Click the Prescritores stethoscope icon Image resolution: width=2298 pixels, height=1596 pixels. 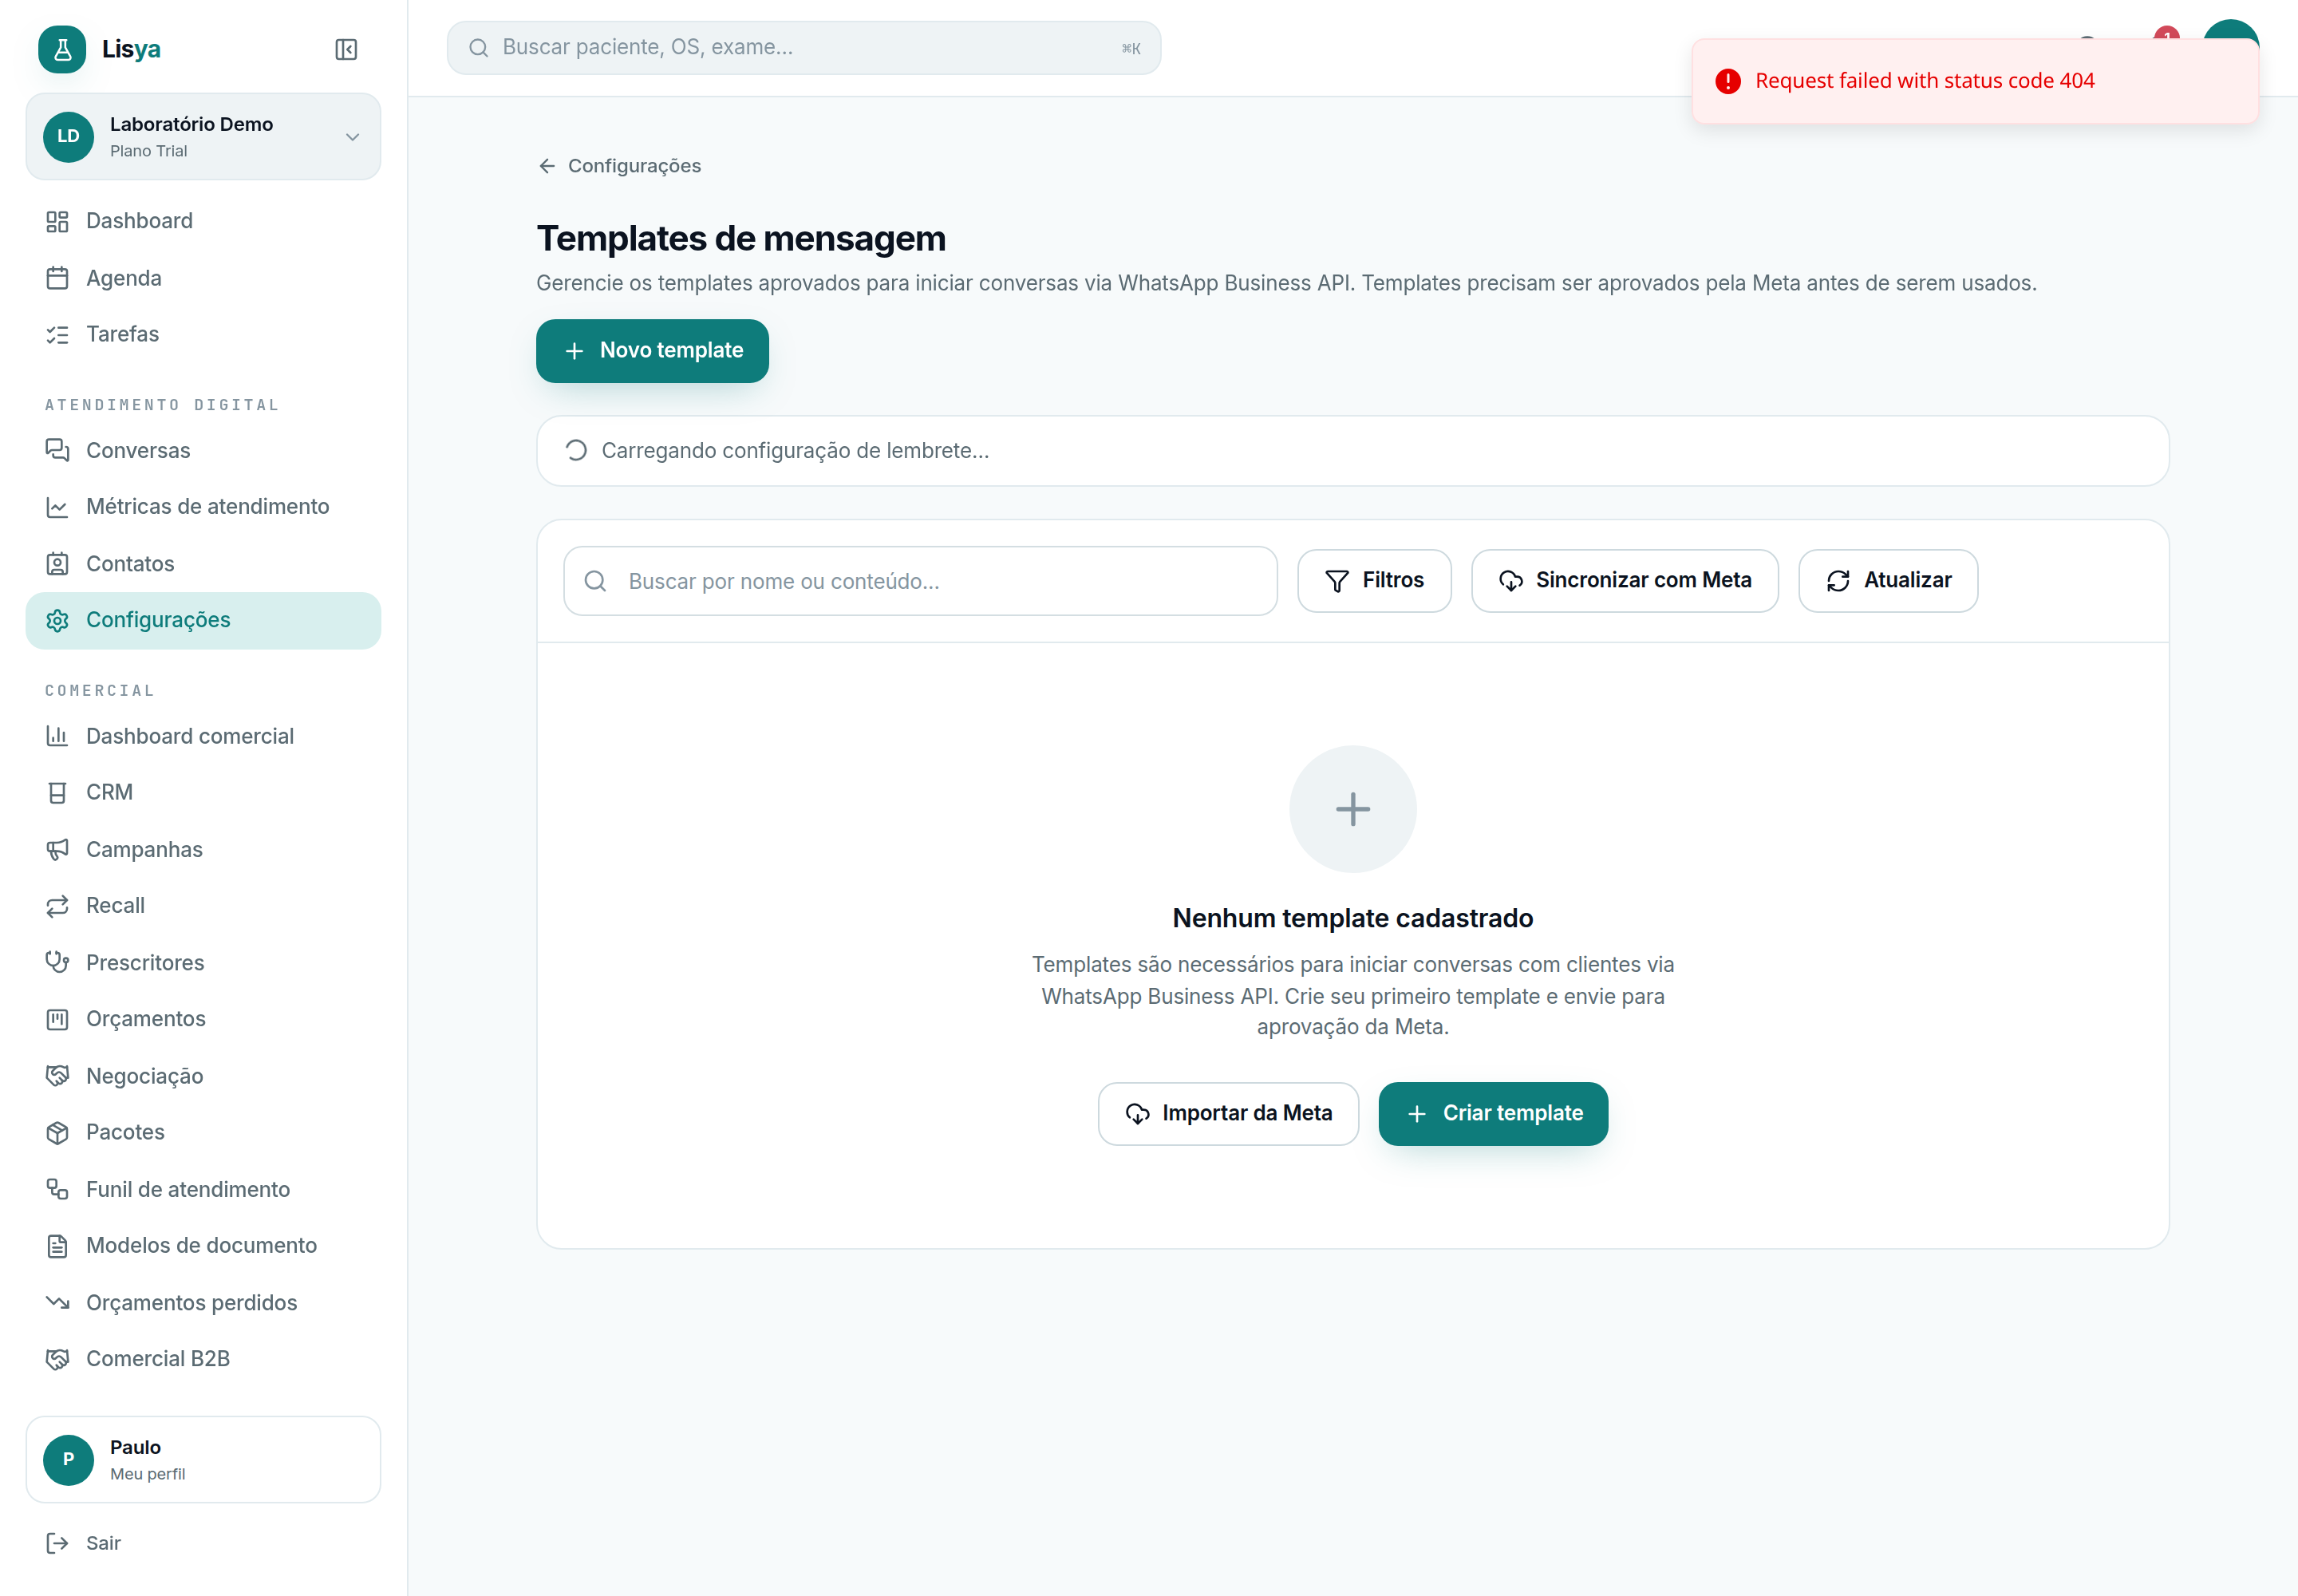pos(57,963)
